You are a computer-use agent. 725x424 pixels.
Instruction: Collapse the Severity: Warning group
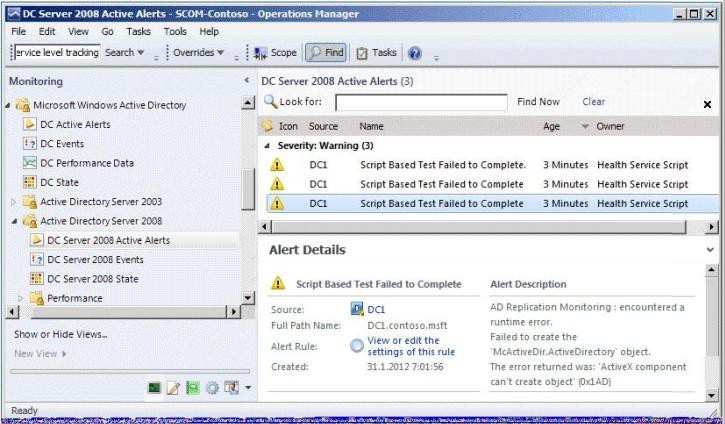tap(267, 146)
